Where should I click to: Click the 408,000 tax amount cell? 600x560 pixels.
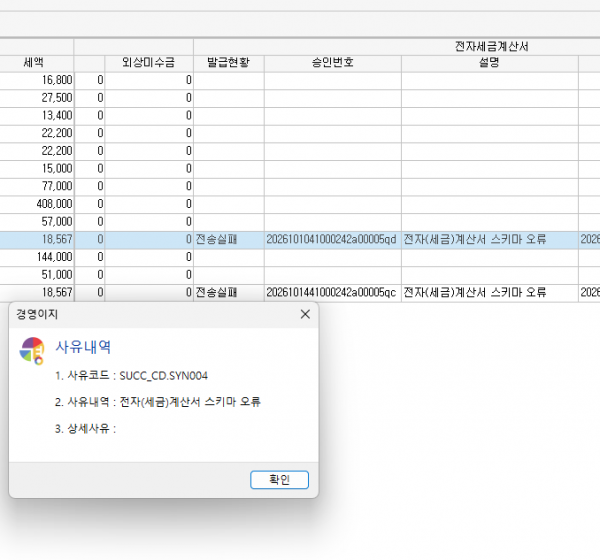(x=37, y=204)
